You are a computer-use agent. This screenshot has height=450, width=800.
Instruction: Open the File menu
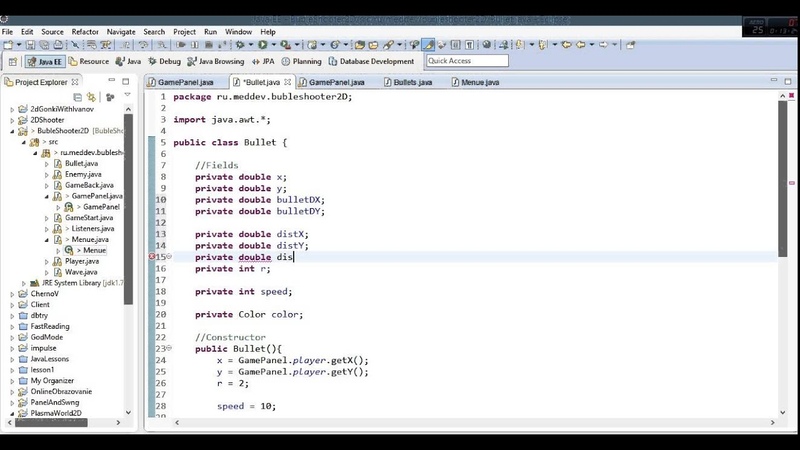[8, 32]
